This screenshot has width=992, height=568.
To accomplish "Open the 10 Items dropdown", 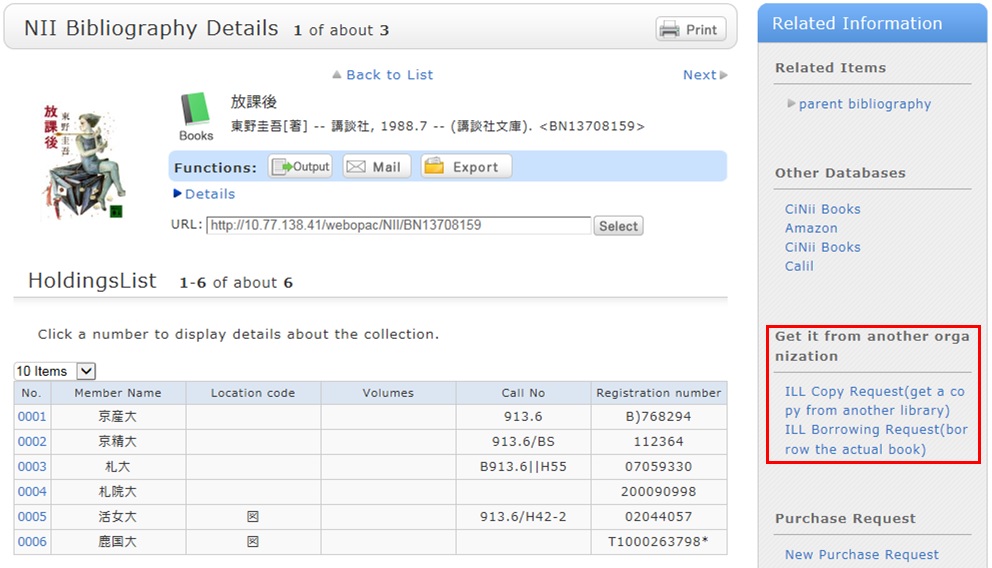I will [x=55, y=371].
